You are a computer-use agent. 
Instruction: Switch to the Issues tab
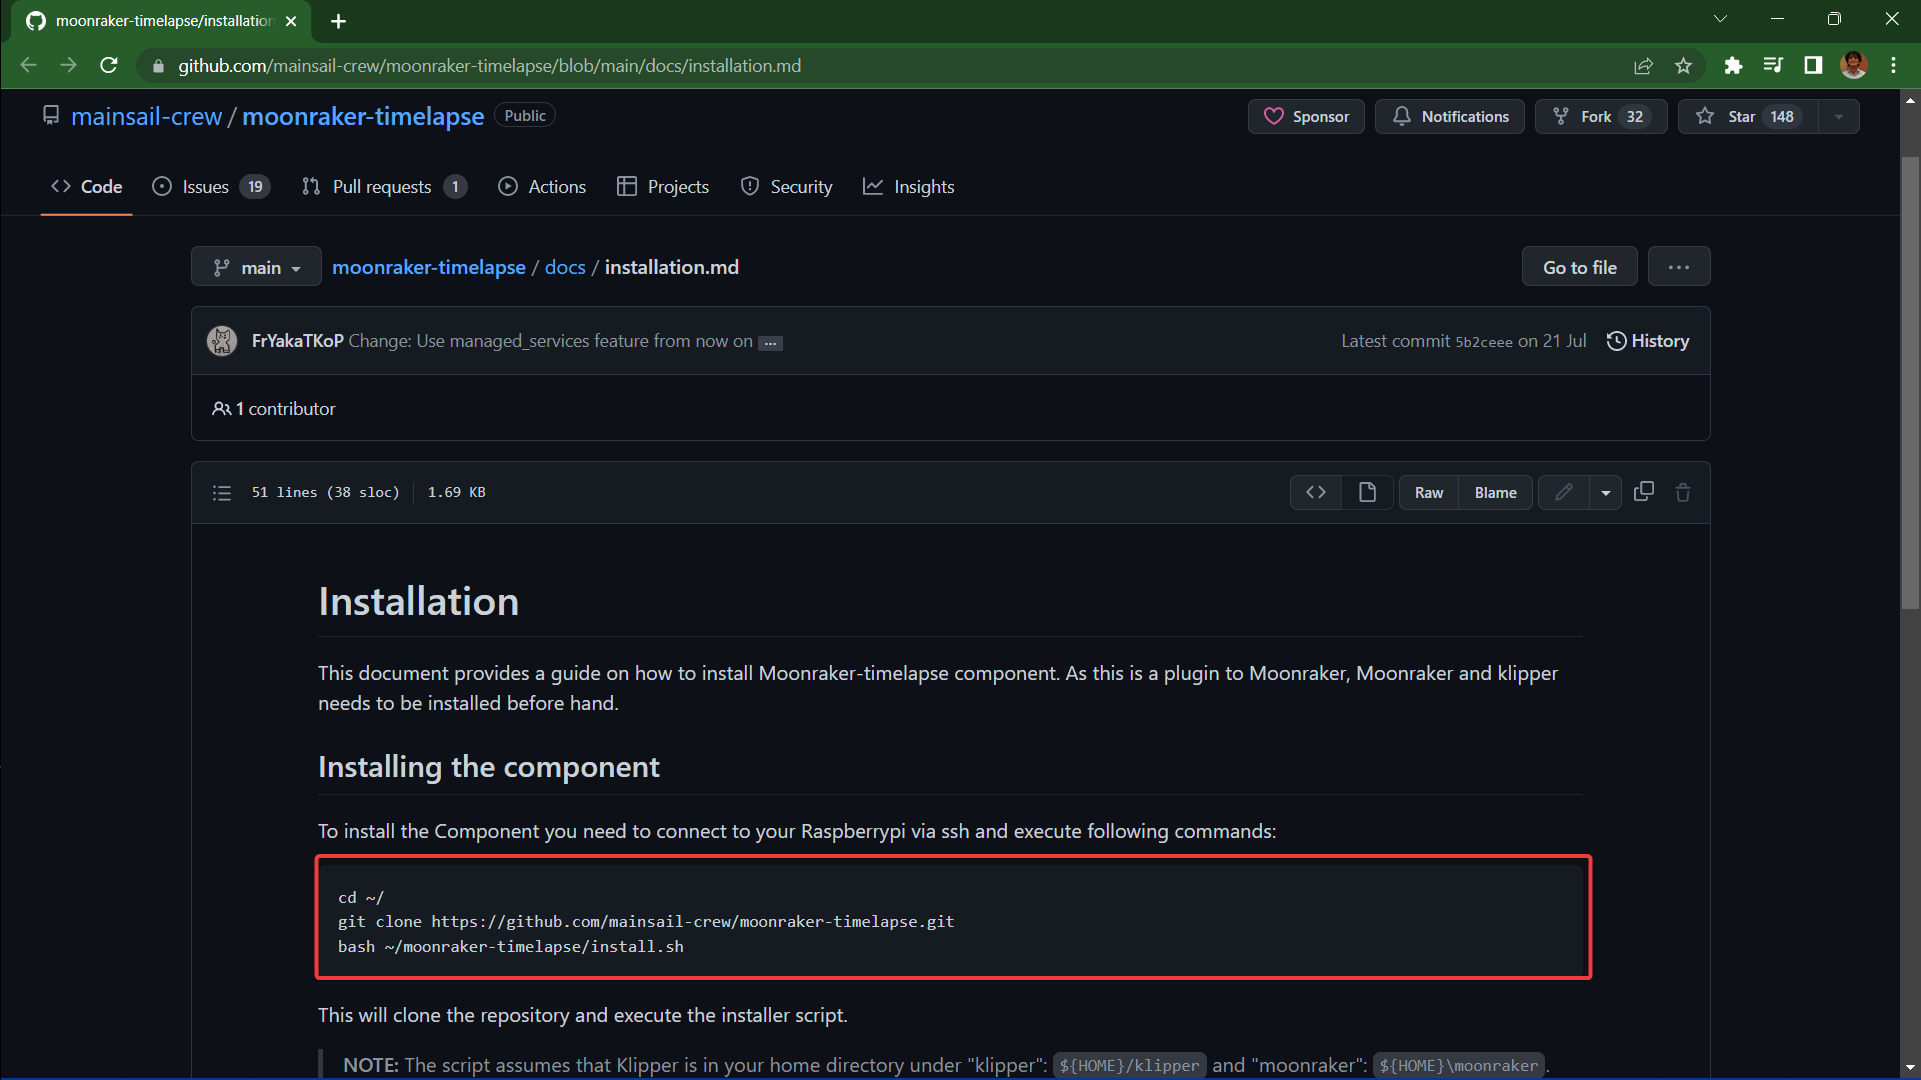tap(211, 187)
